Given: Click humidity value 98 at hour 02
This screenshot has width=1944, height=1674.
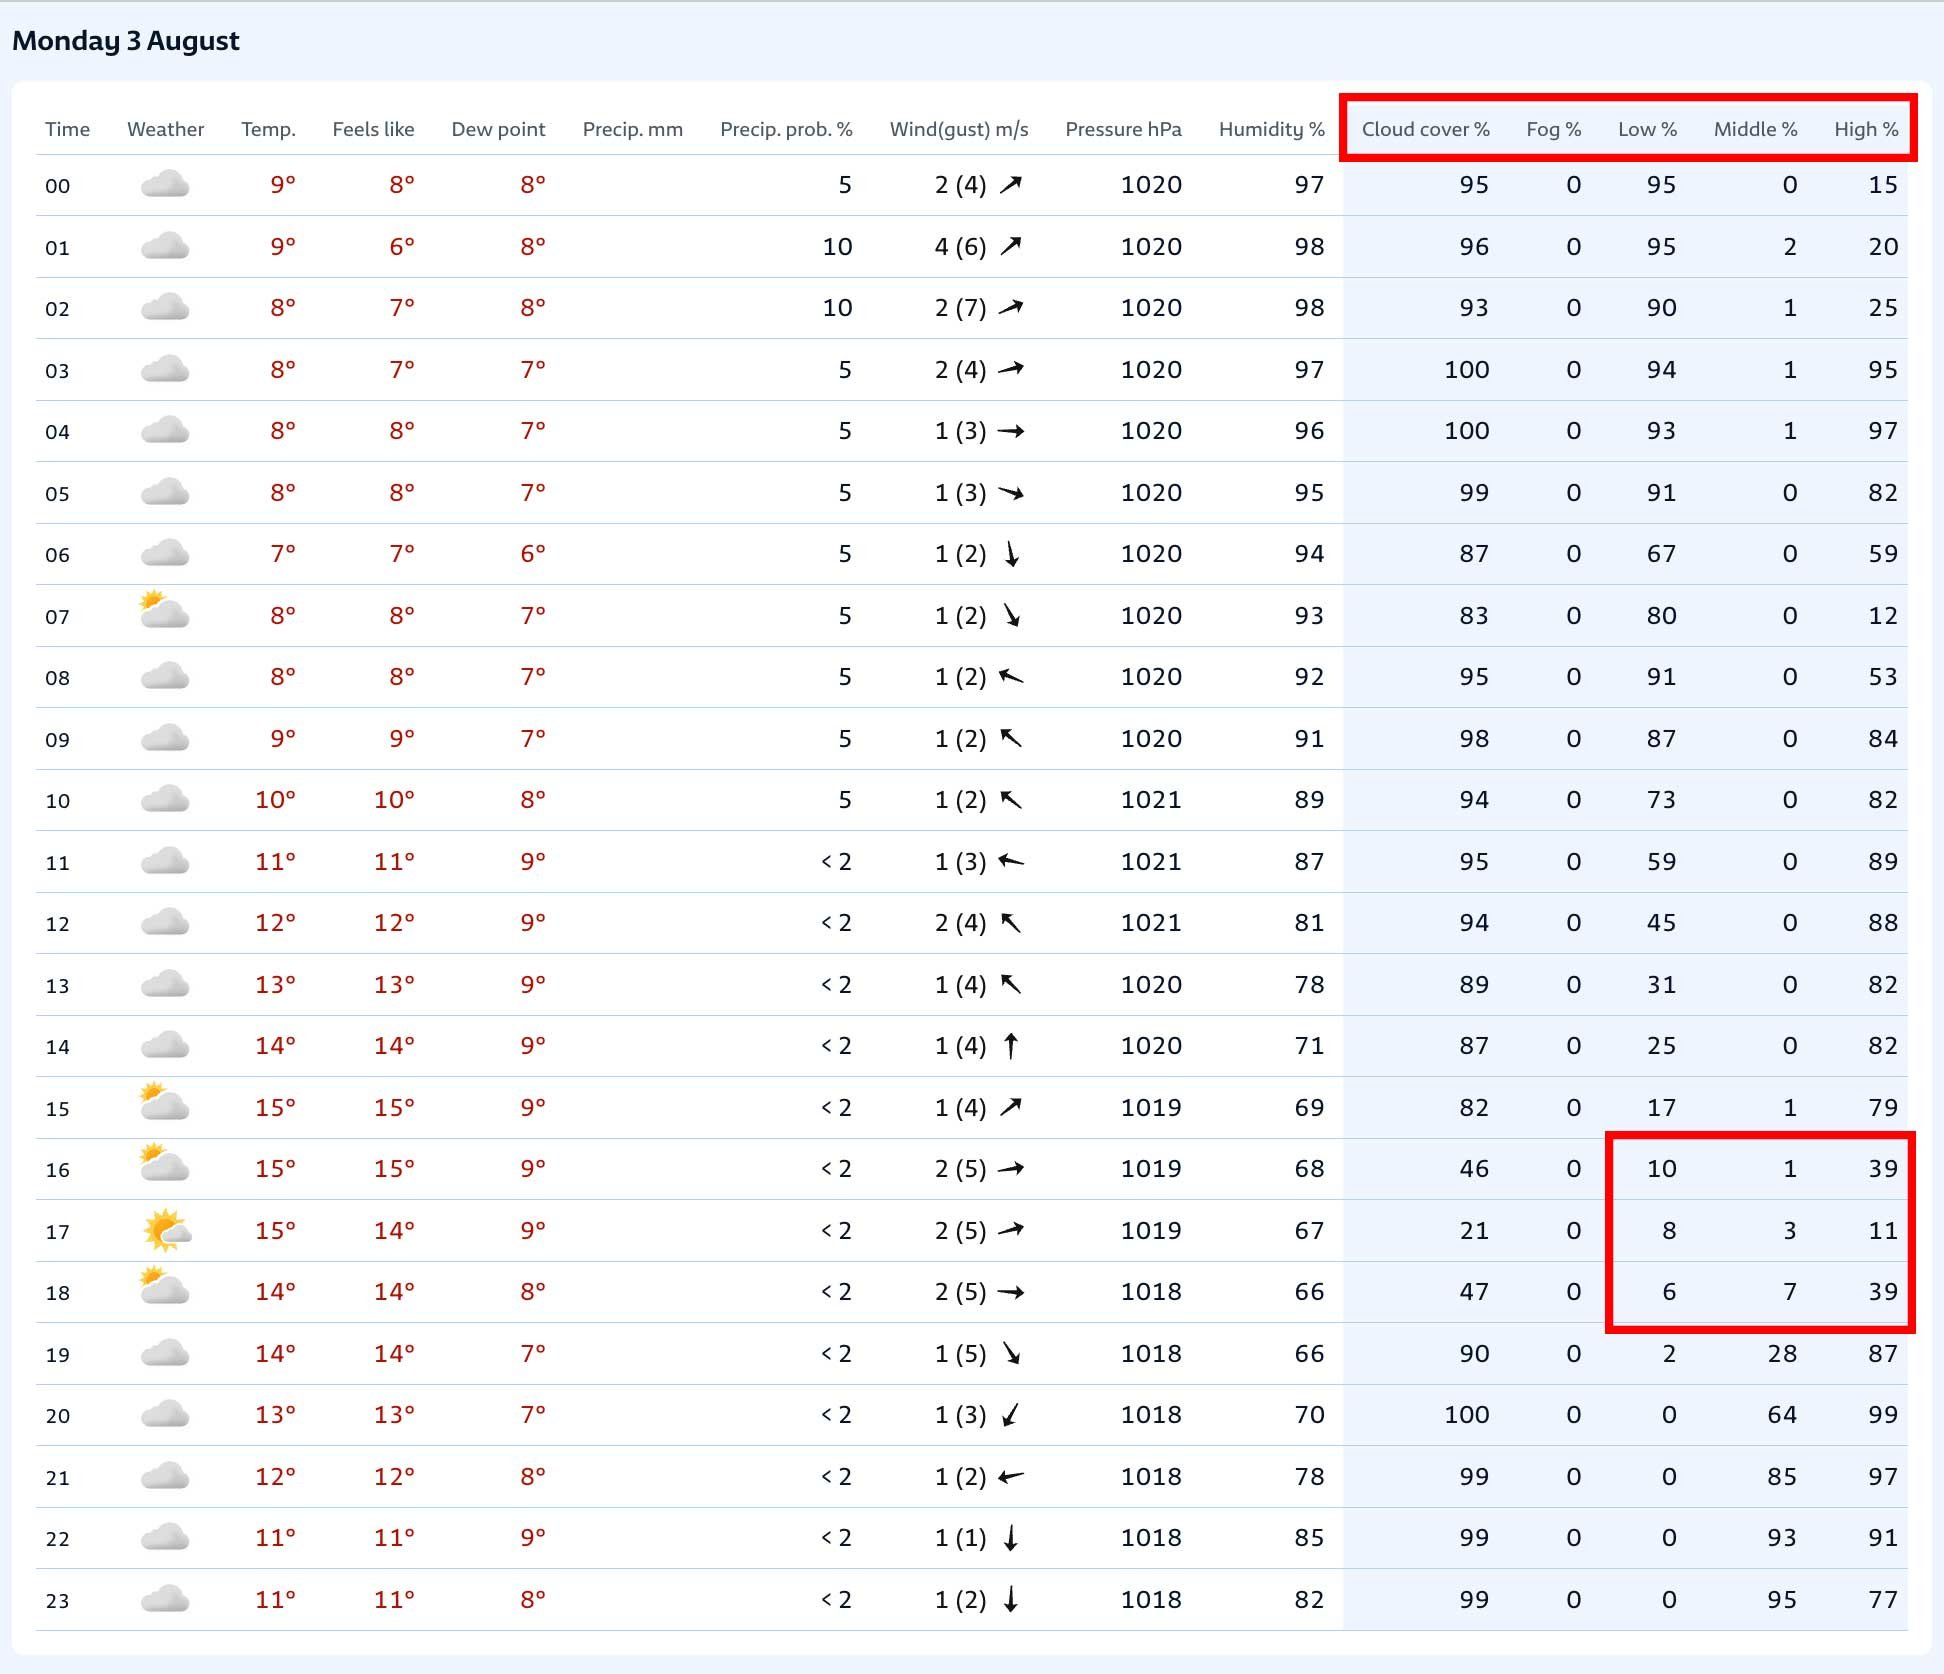Looking at the screenshot, I should 1309,308.
